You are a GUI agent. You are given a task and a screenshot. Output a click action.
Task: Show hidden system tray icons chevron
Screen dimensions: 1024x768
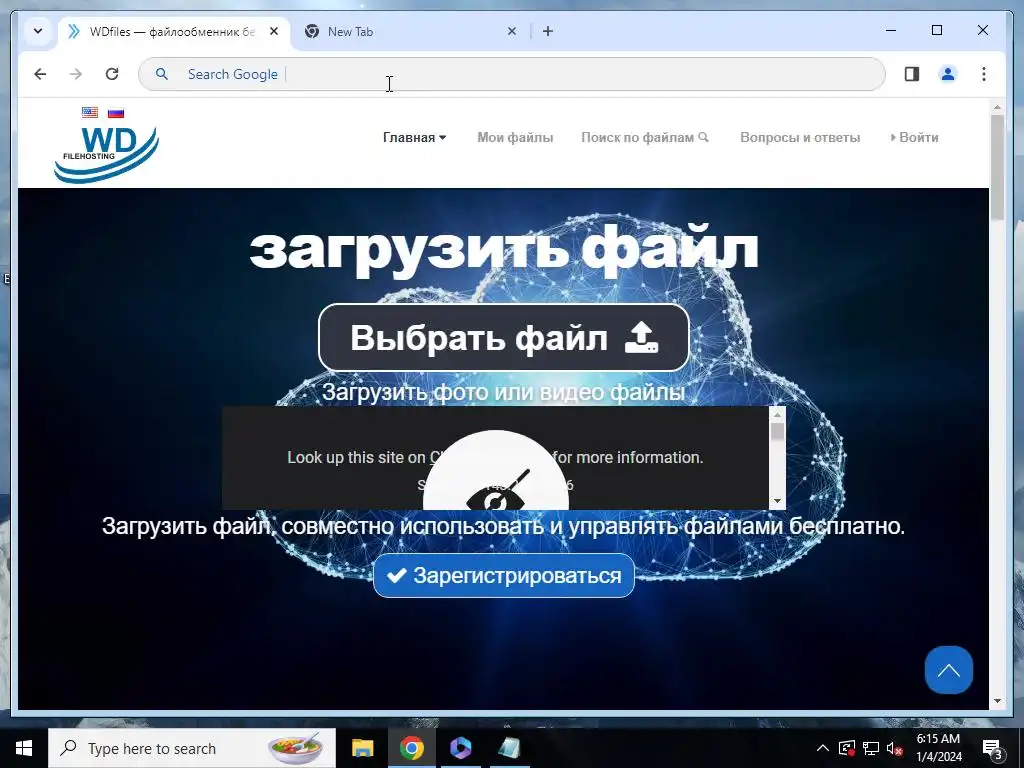coord(823,748)
